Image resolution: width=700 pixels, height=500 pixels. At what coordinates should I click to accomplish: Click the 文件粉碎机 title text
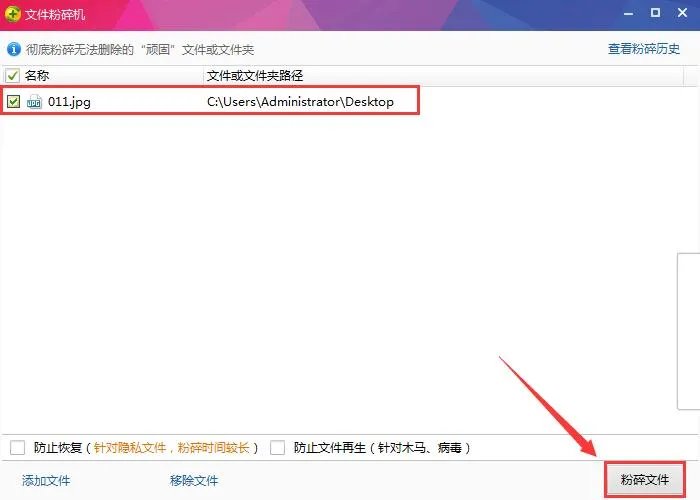[55, 14]
